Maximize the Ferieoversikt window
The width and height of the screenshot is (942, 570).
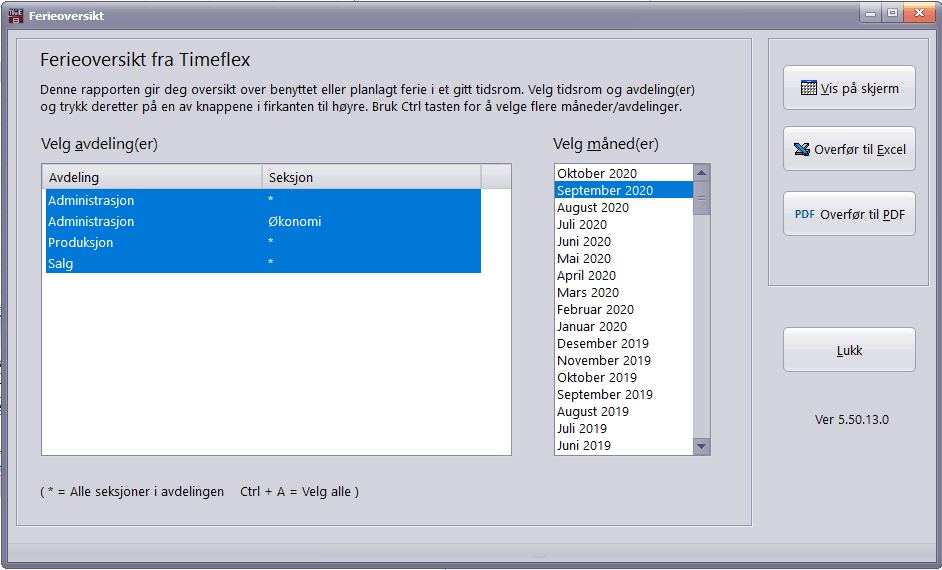tap(891, 13)
